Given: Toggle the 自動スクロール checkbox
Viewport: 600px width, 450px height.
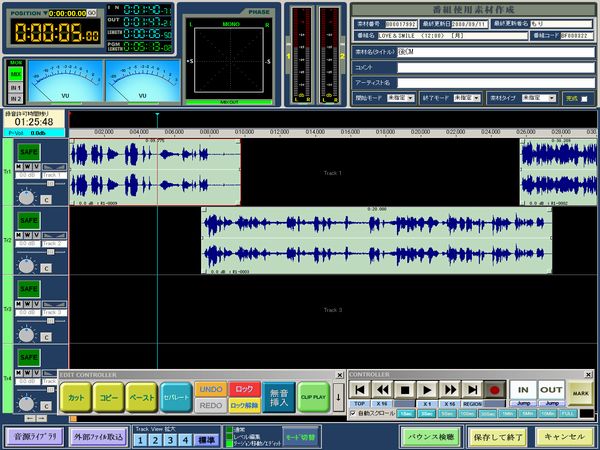Looking at the screenshot, I should pyautogui.click(x=352, y=412).
